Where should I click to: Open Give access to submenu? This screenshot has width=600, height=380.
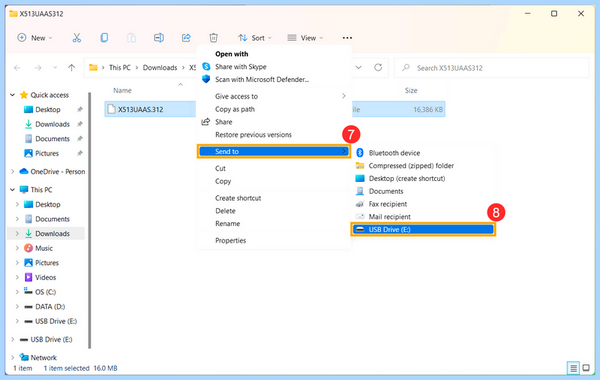click(274, 96)
